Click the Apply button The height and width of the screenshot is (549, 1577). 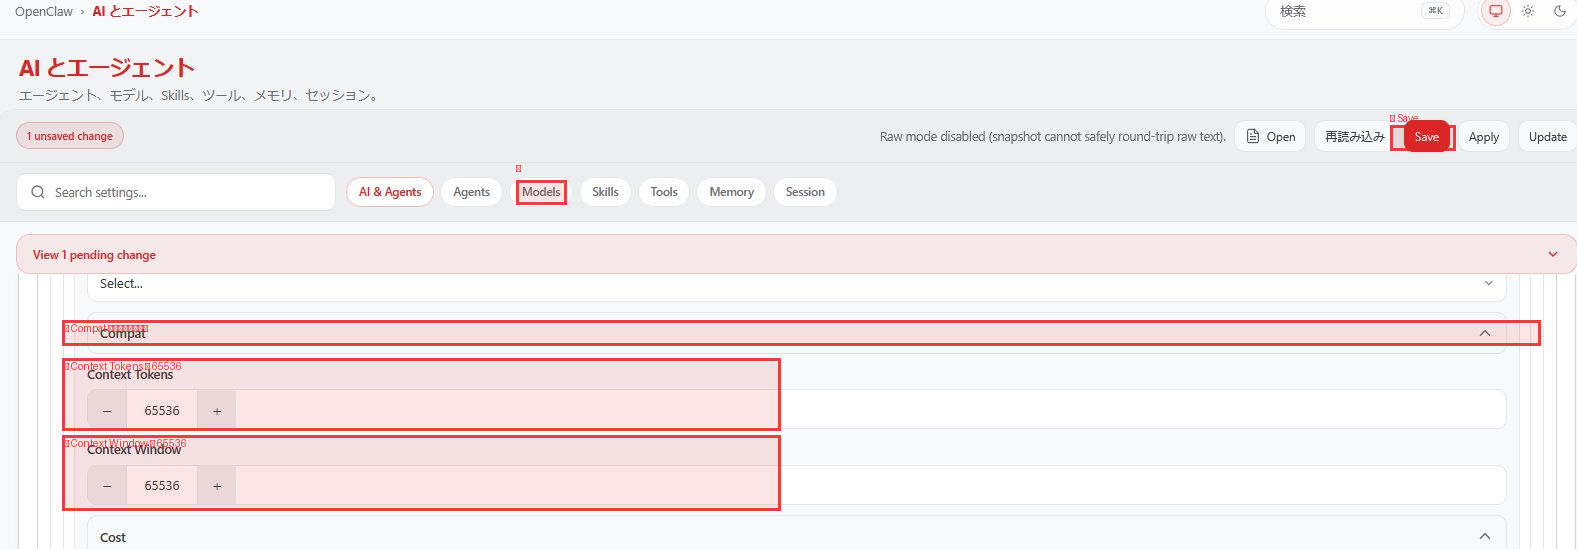coord(1483,137)
